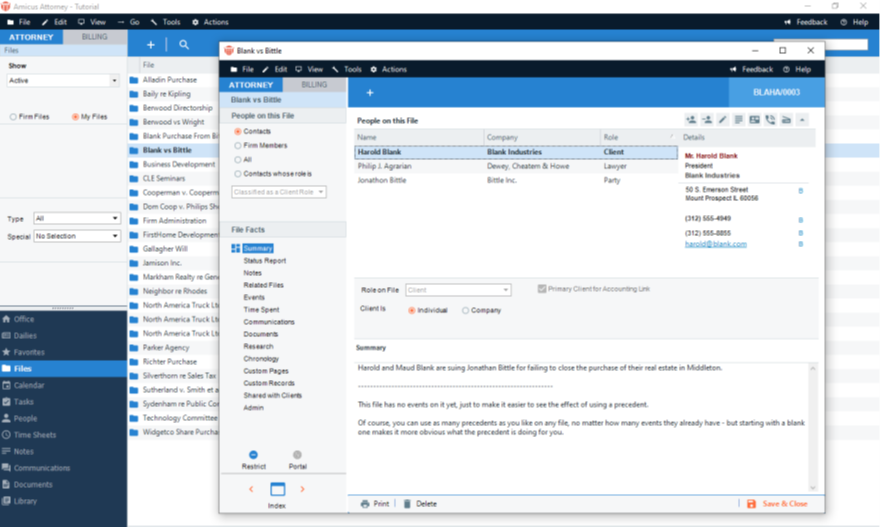The image size is (880, 528).
Task: Click the contact card icon in People toolbar
Action: 754,120
